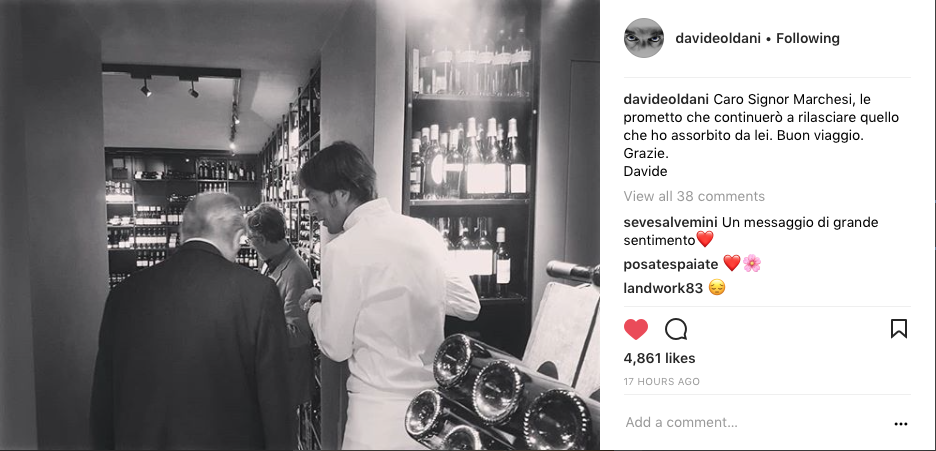The height and width of the screenshot is (451, 936).
Task: Click the red heart emoji in sevesalvemini comment
Action: [x=705, y=240]
